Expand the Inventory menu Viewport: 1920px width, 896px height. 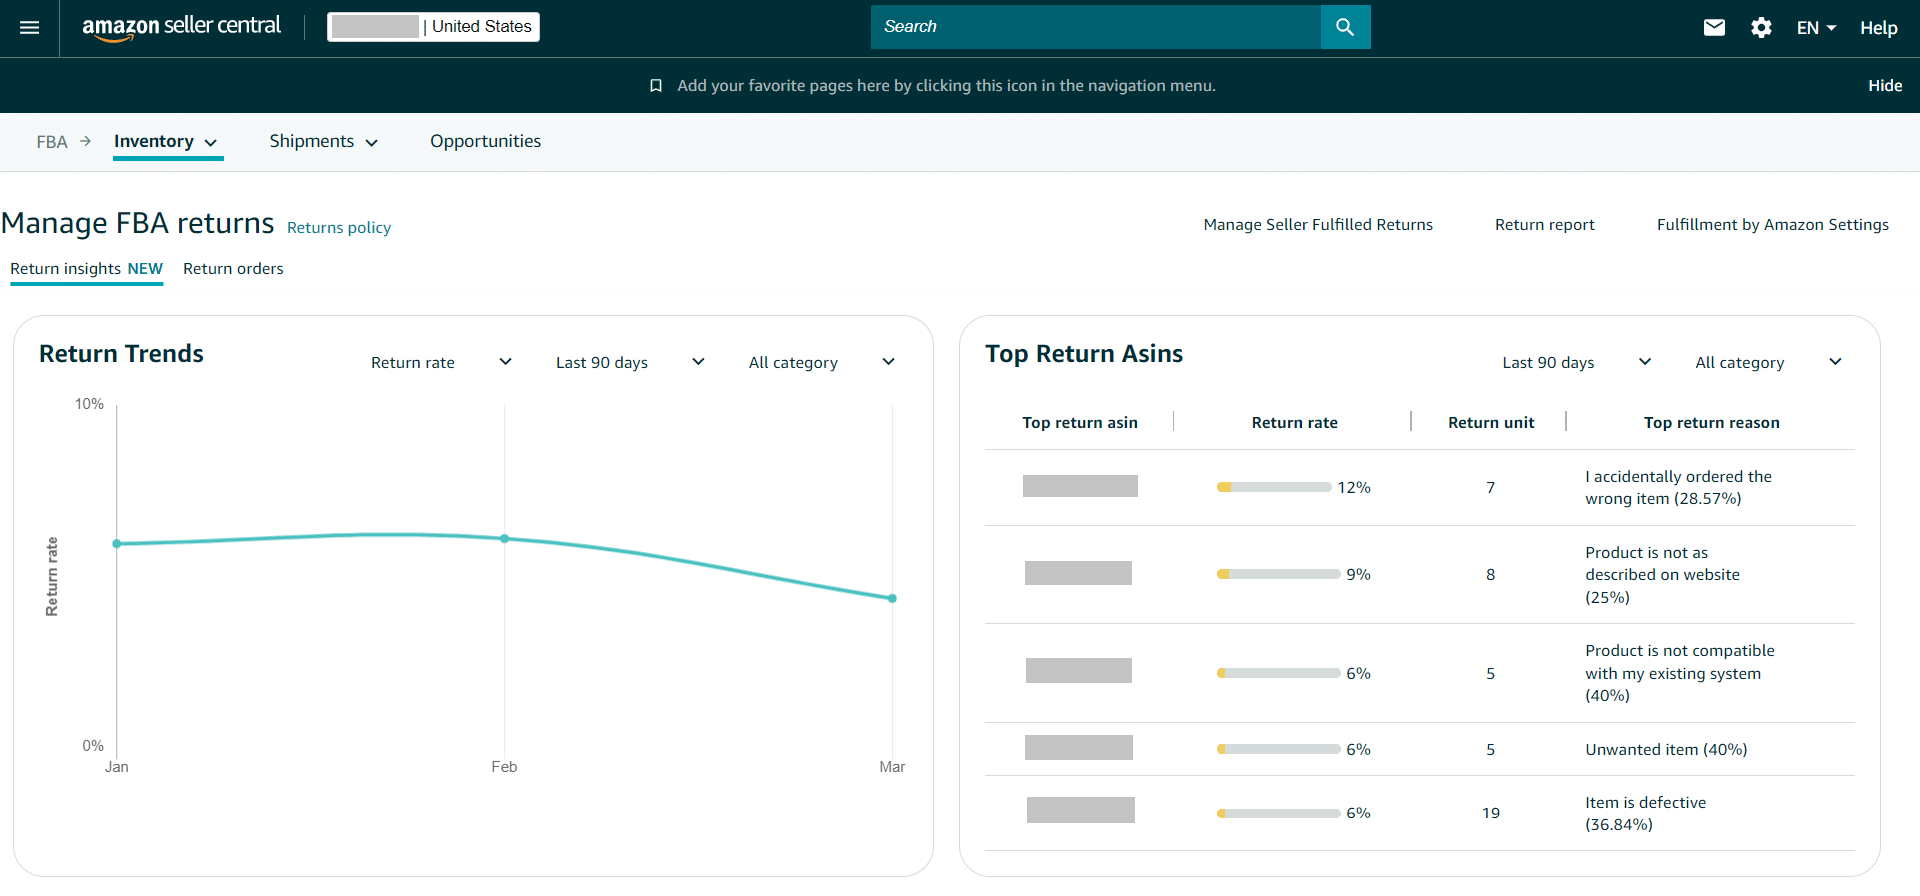[166, 141]
